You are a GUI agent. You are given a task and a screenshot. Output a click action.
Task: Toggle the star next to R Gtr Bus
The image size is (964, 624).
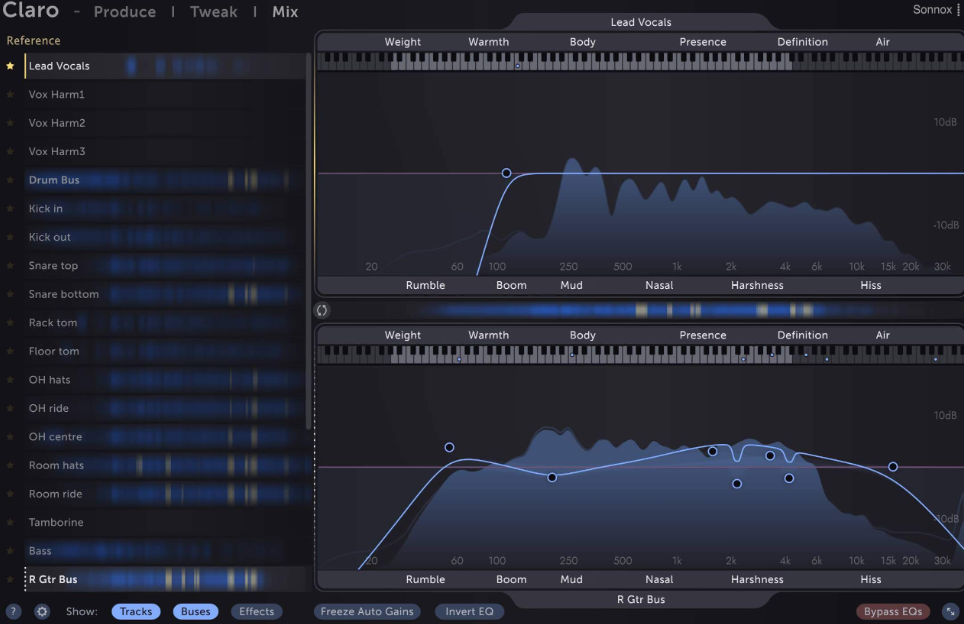tap(10, 579)
